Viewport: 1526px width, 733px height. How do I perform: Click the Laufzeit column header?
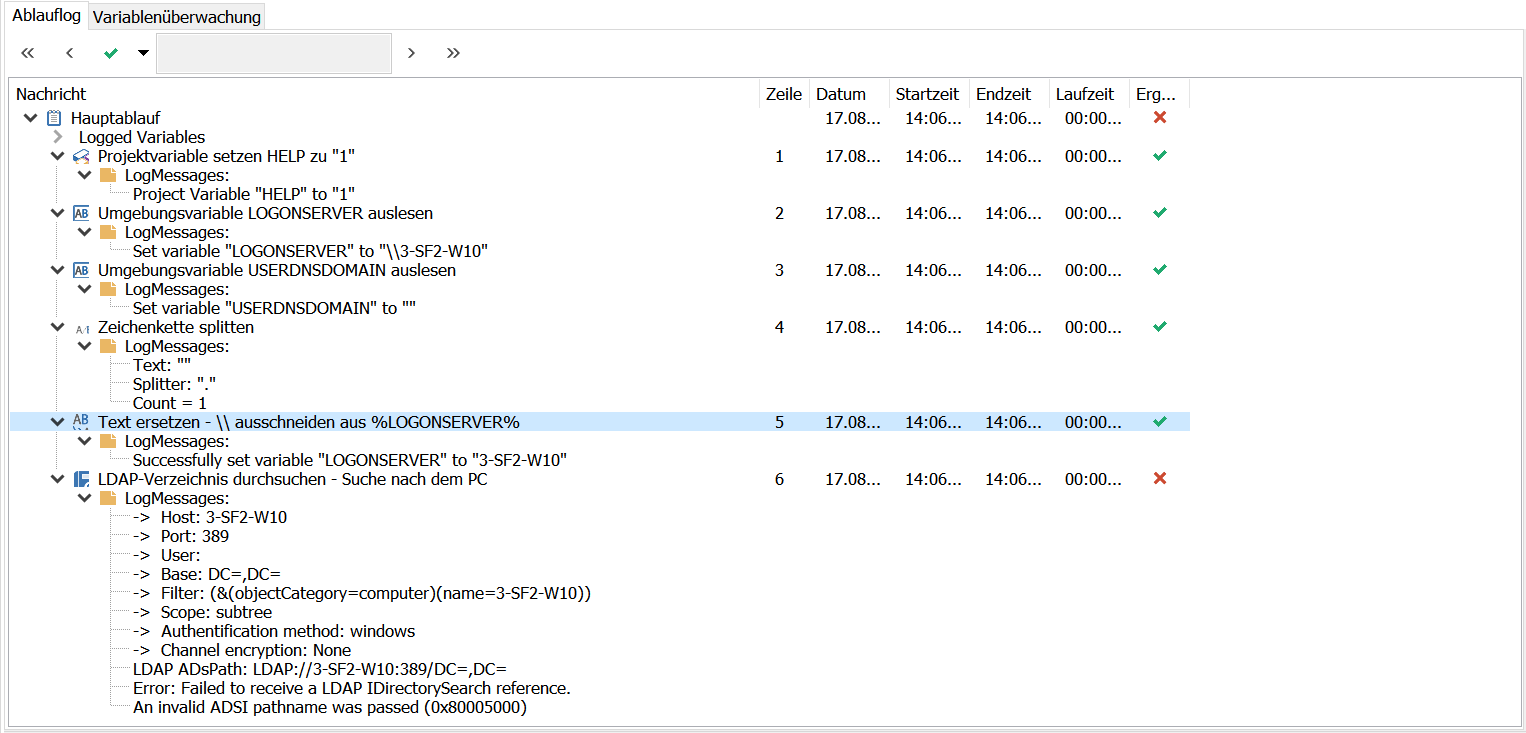[x=1086, y=93]
